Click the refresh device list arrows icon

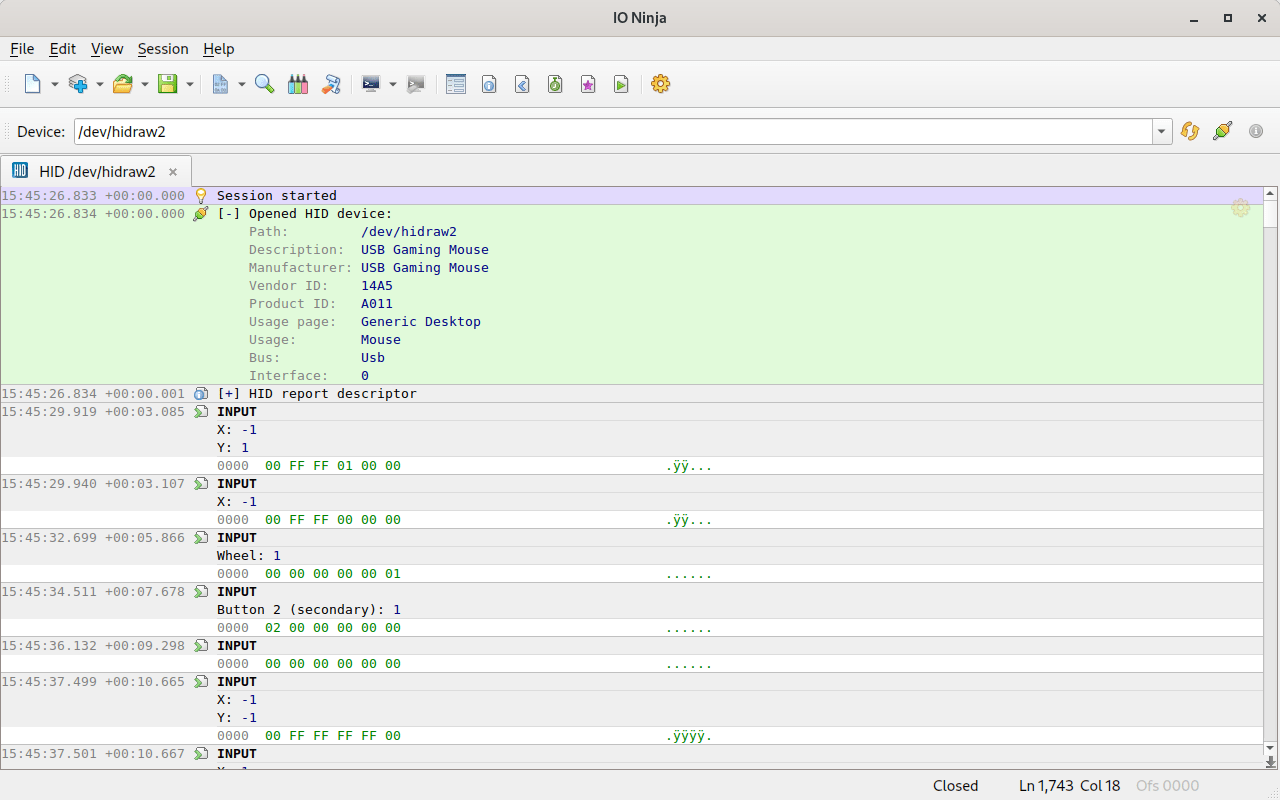coord(1190,131)
